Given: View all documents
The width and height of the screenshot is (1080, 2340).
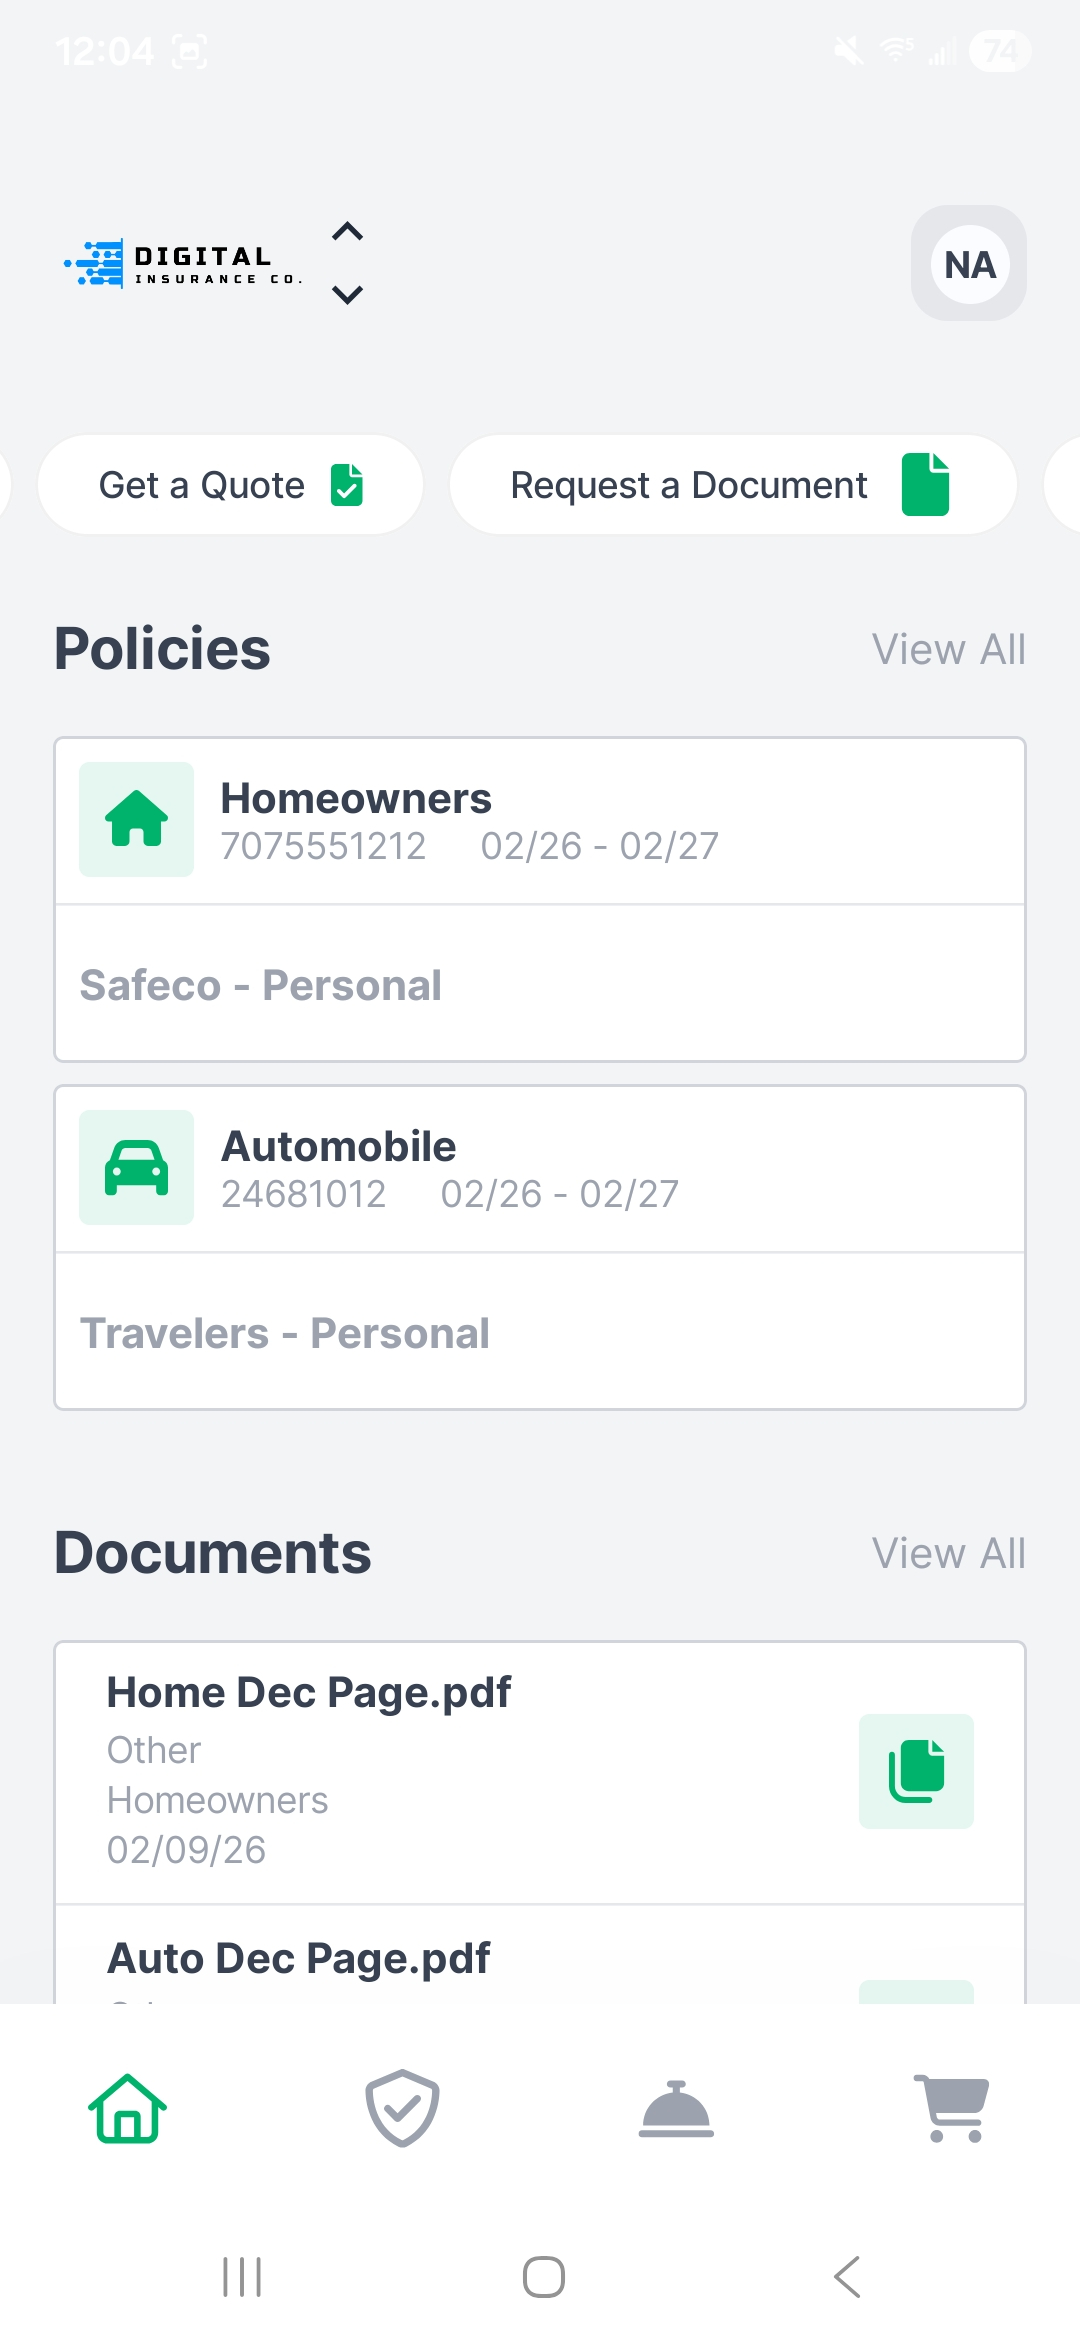Looking at the screenshot, I should [x=948, y=1554].
